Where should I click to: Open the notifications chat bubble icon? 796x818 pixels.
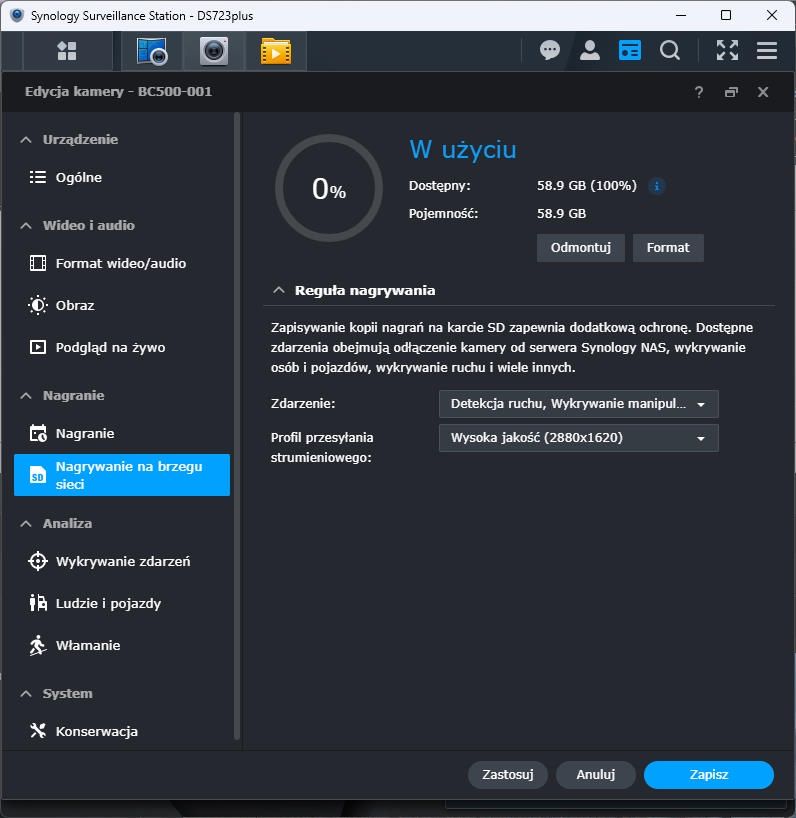550,51
